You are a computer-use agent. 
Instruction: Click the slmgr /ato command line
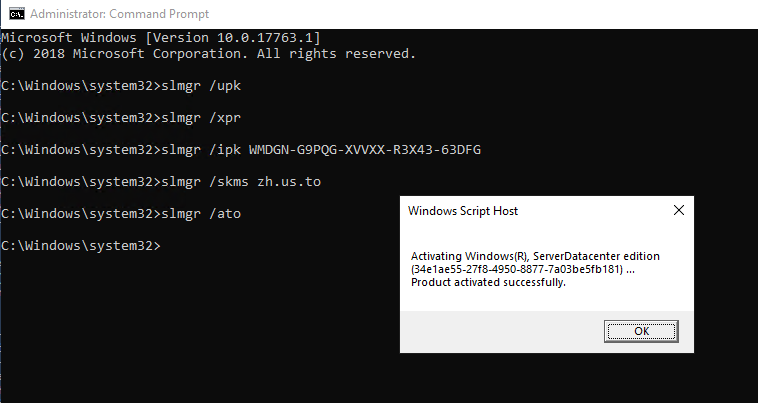point(121,214)
